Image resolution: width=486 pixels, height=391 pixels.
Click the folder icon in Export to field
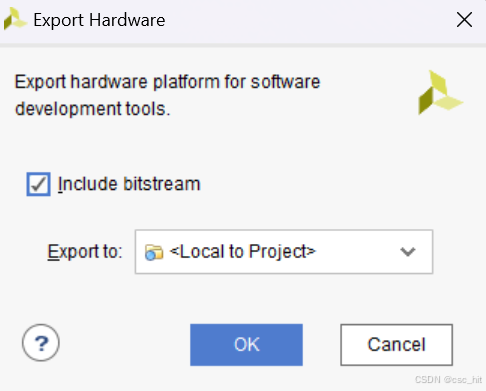pyautogui.click(x=154, y=252)
